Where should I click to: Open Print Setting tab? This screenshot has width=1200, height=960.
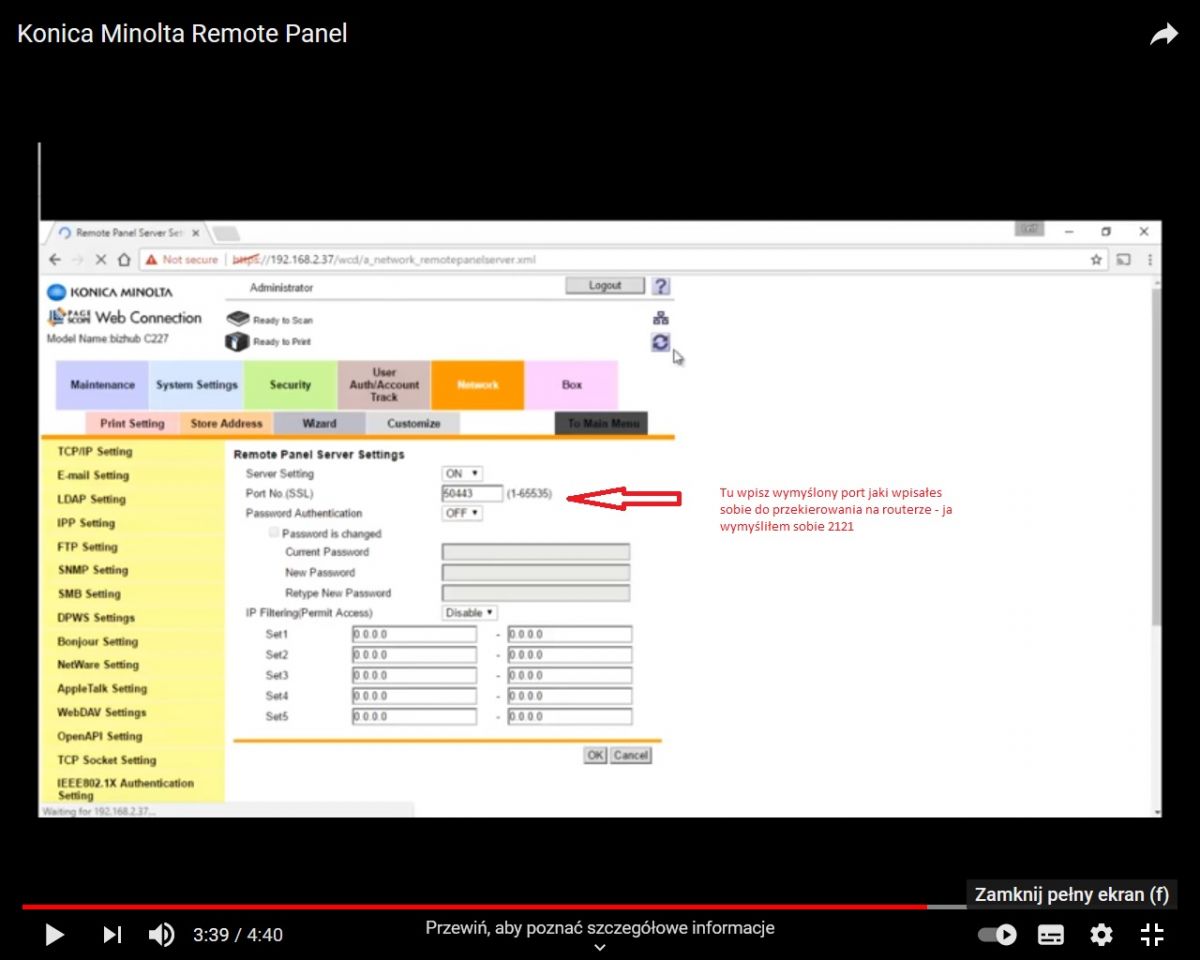(x=132, y=424)
